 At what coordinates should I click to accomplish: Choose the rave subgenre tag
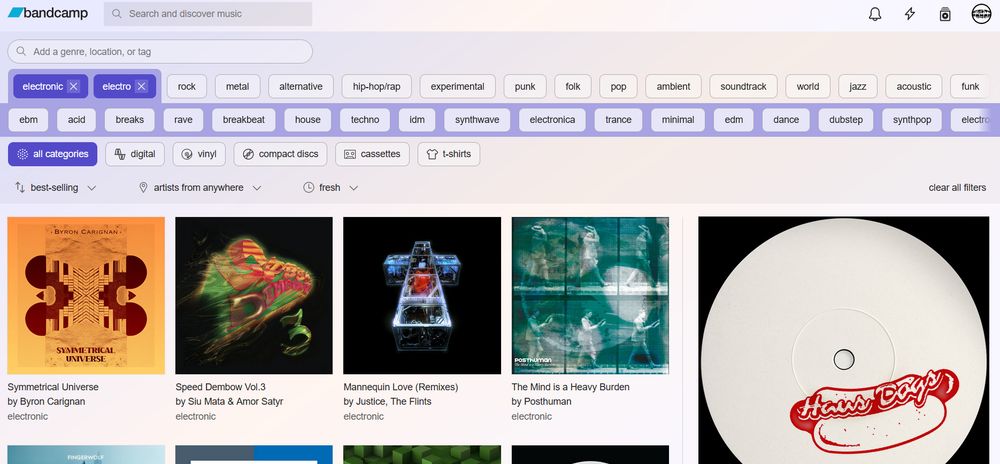pyautogui.click(x=183, y=120)
